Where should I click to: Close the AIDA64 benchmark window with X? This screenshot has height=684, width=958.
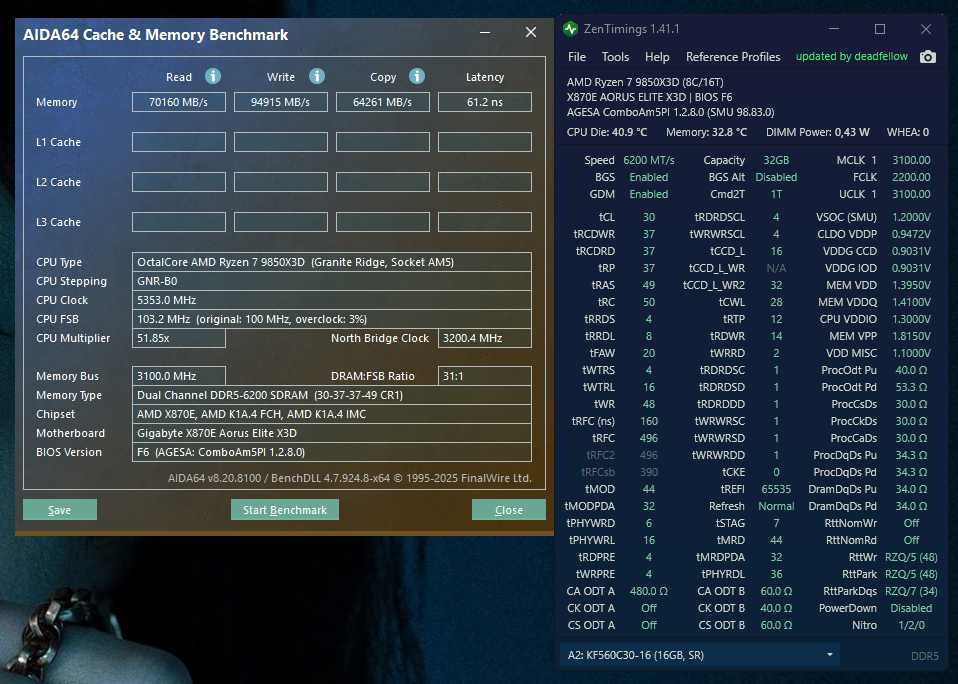[531, 32]
